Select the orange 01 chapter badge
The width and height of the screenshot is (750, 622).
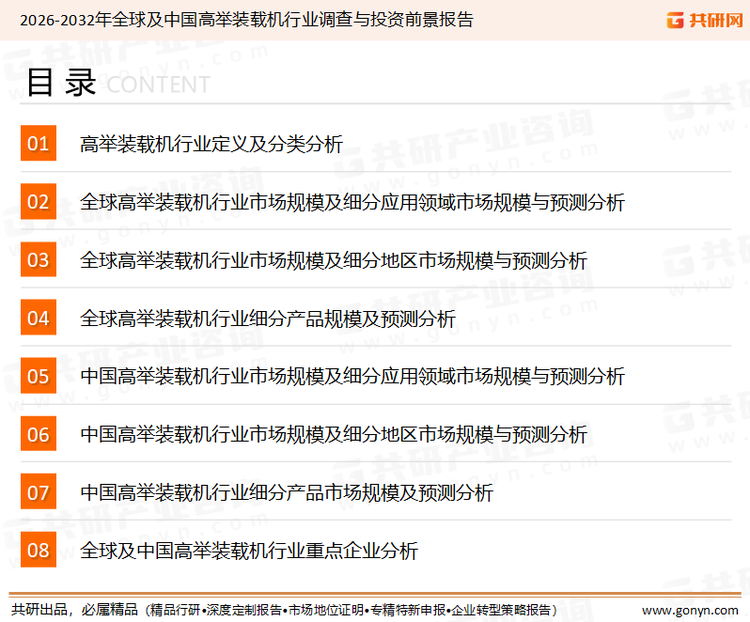click(x=38, y=143)
